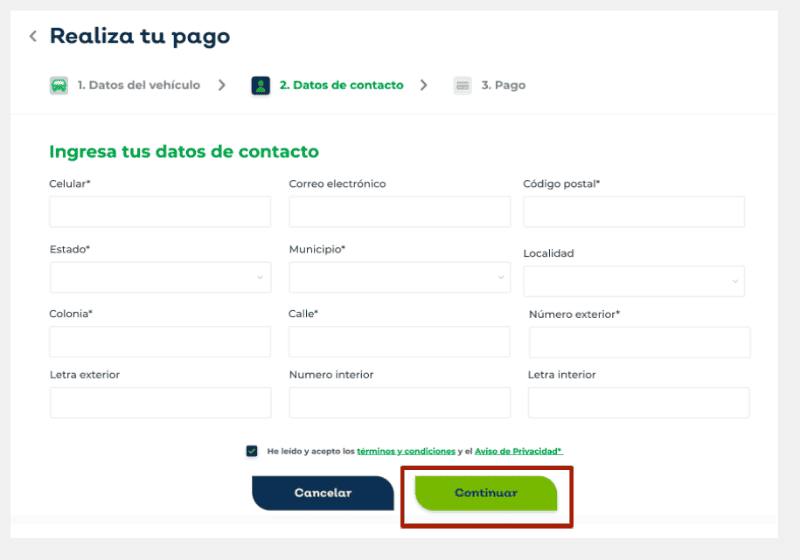This screenshot has height=560, width=800.
Task: Select the 3. Pago step
Action: coord(503,85)
